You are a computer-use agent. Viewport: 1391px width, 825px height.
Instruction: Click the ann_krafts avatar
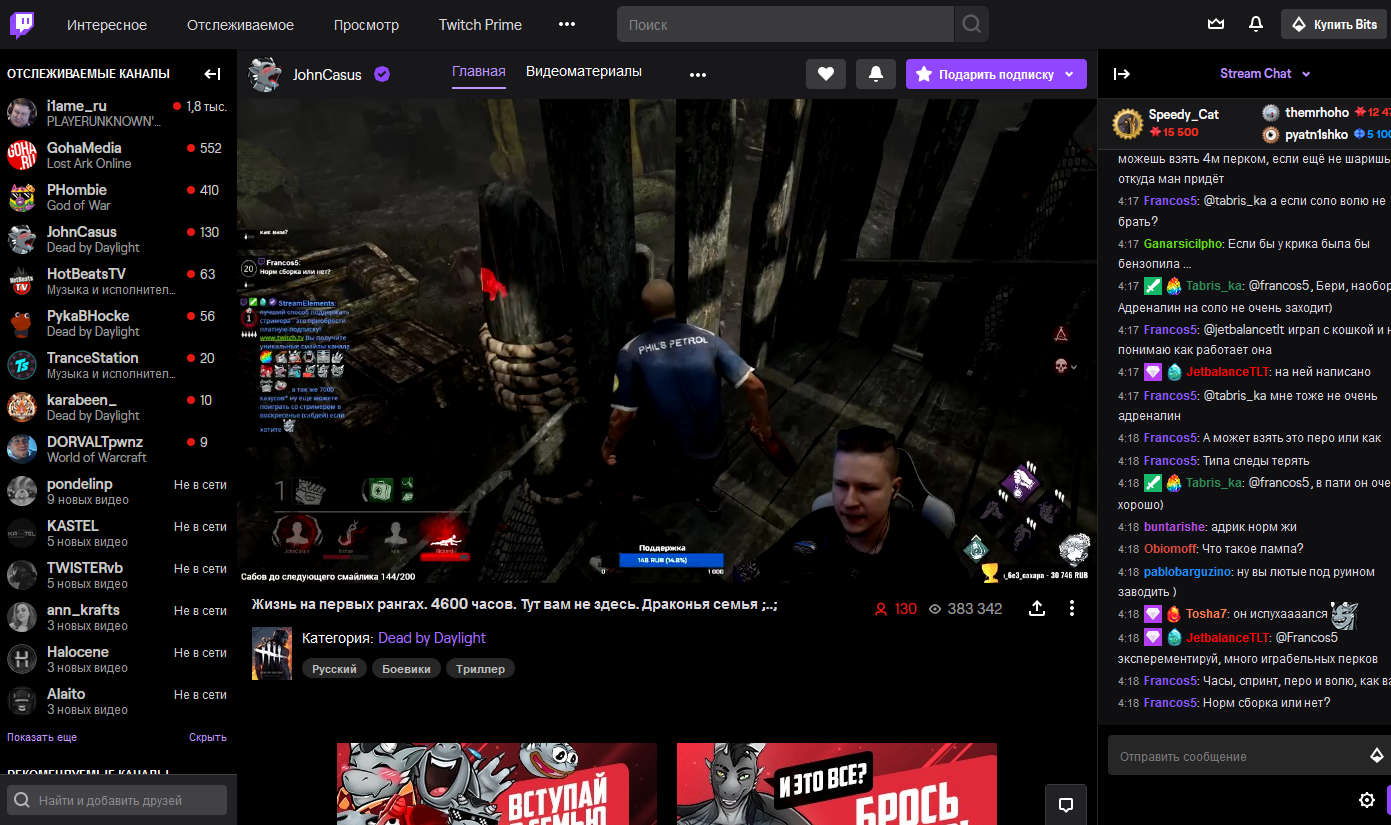pyautogui.click(x=22, y=617)
